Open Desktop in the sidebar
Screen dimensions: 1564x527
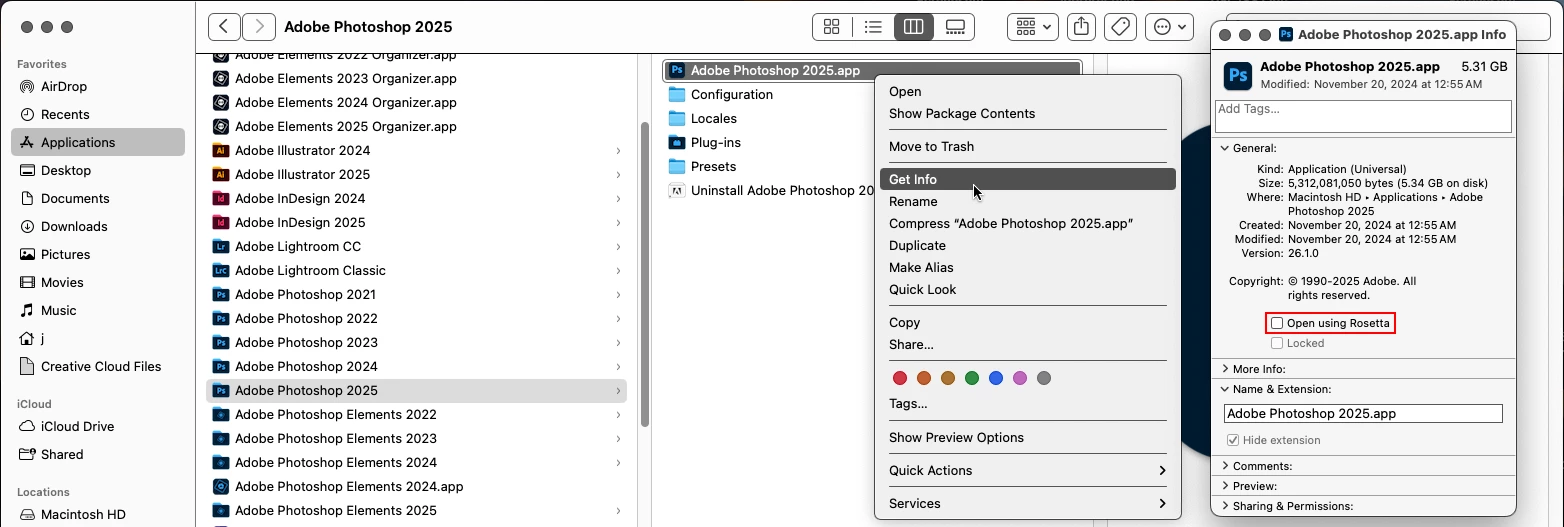click(x=98, y=170)
